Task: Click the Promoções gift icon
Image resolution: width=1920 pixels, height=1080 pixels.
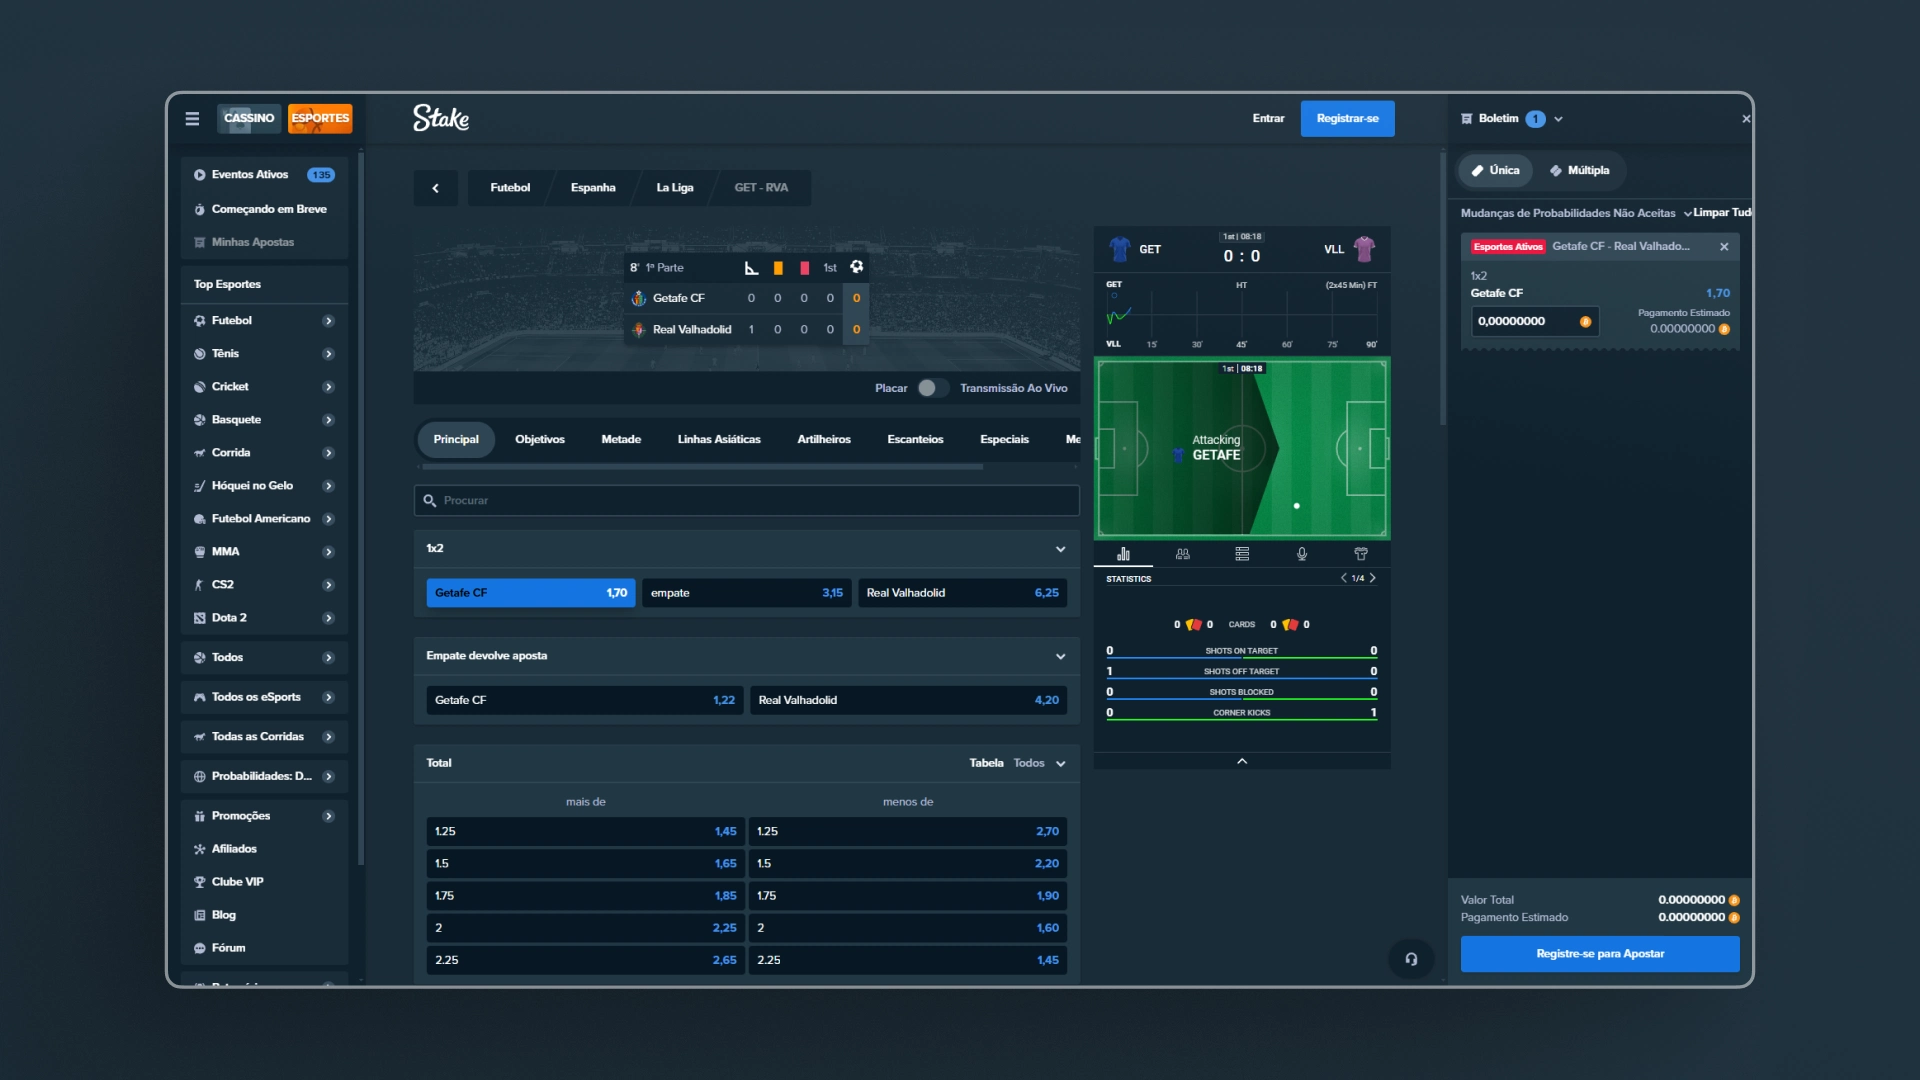Action: pyautogui.click(x=199, y=816)
